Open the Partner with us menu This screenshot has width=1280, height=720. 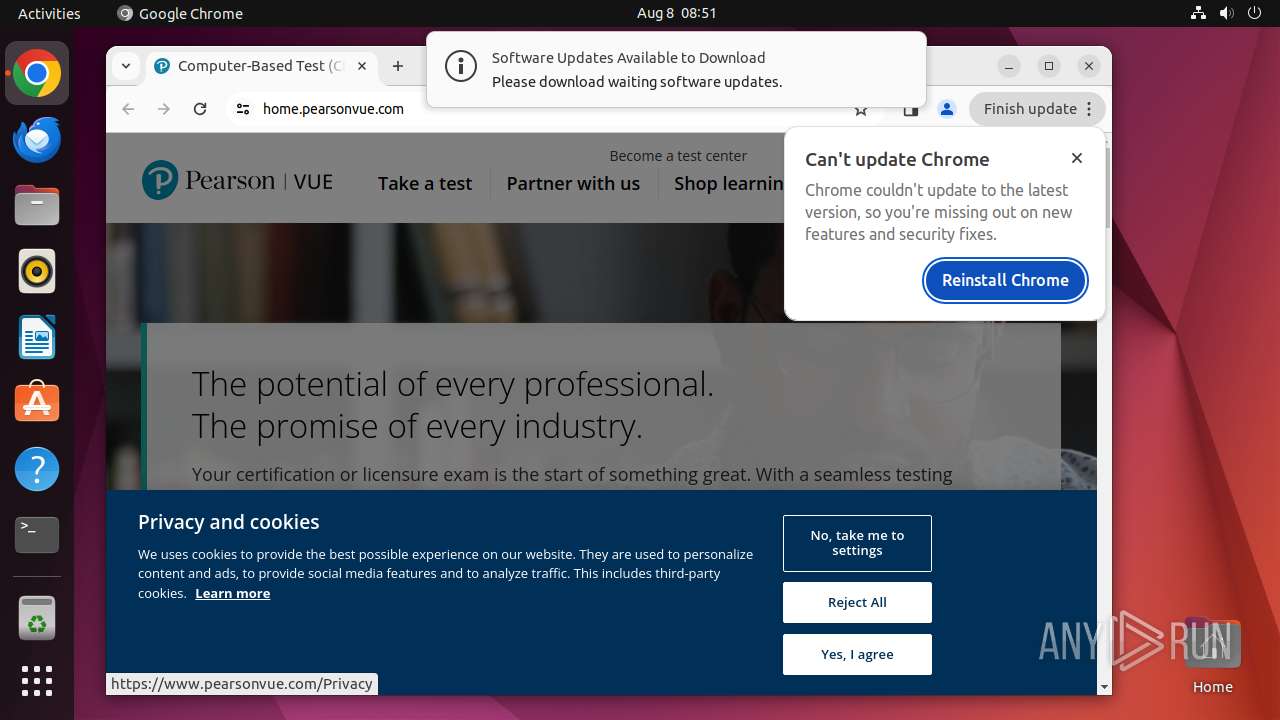[573, 184]
